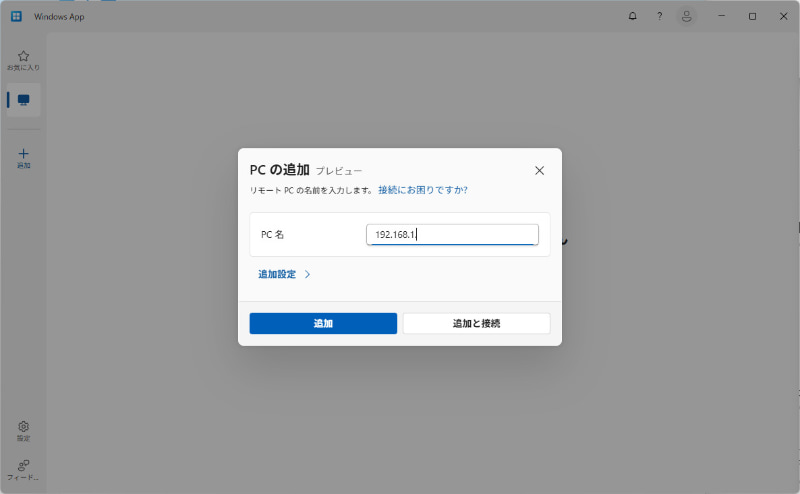Click the chevron next to 追加設定
The image size is (800, 494).
pyautogui.click(x=307, y=274)
